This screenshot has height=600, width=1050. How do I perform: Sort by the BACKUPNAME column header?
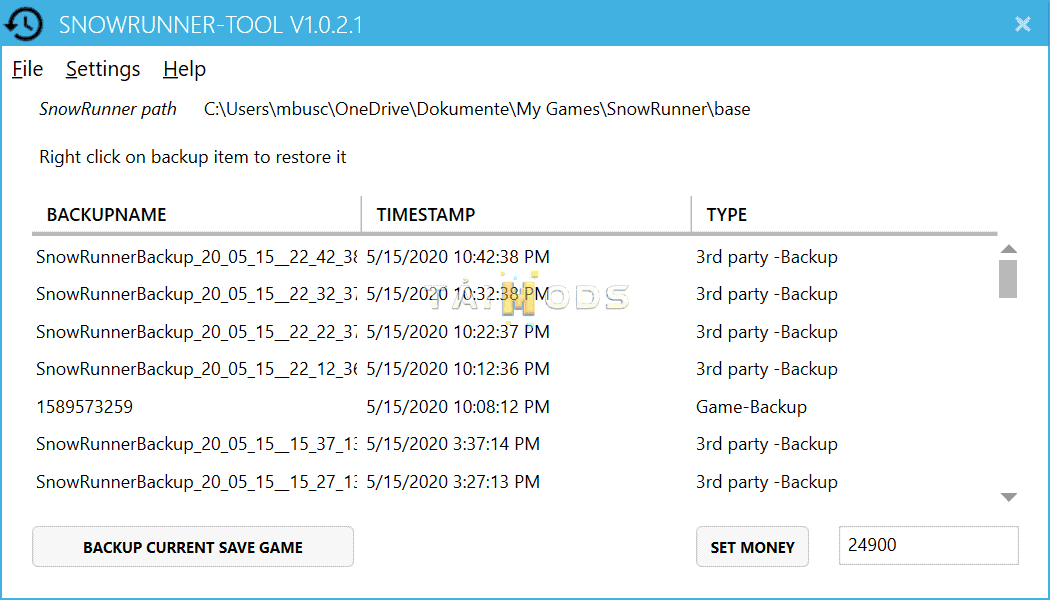click(106, 214)
